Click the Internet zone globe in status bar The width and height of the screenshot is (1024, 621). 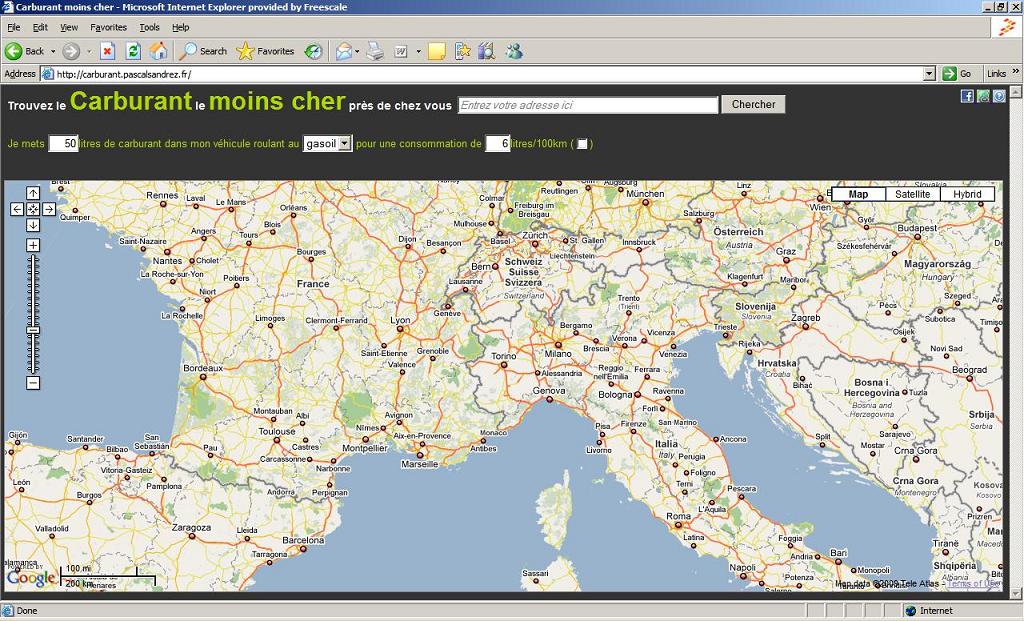point(910,611)
